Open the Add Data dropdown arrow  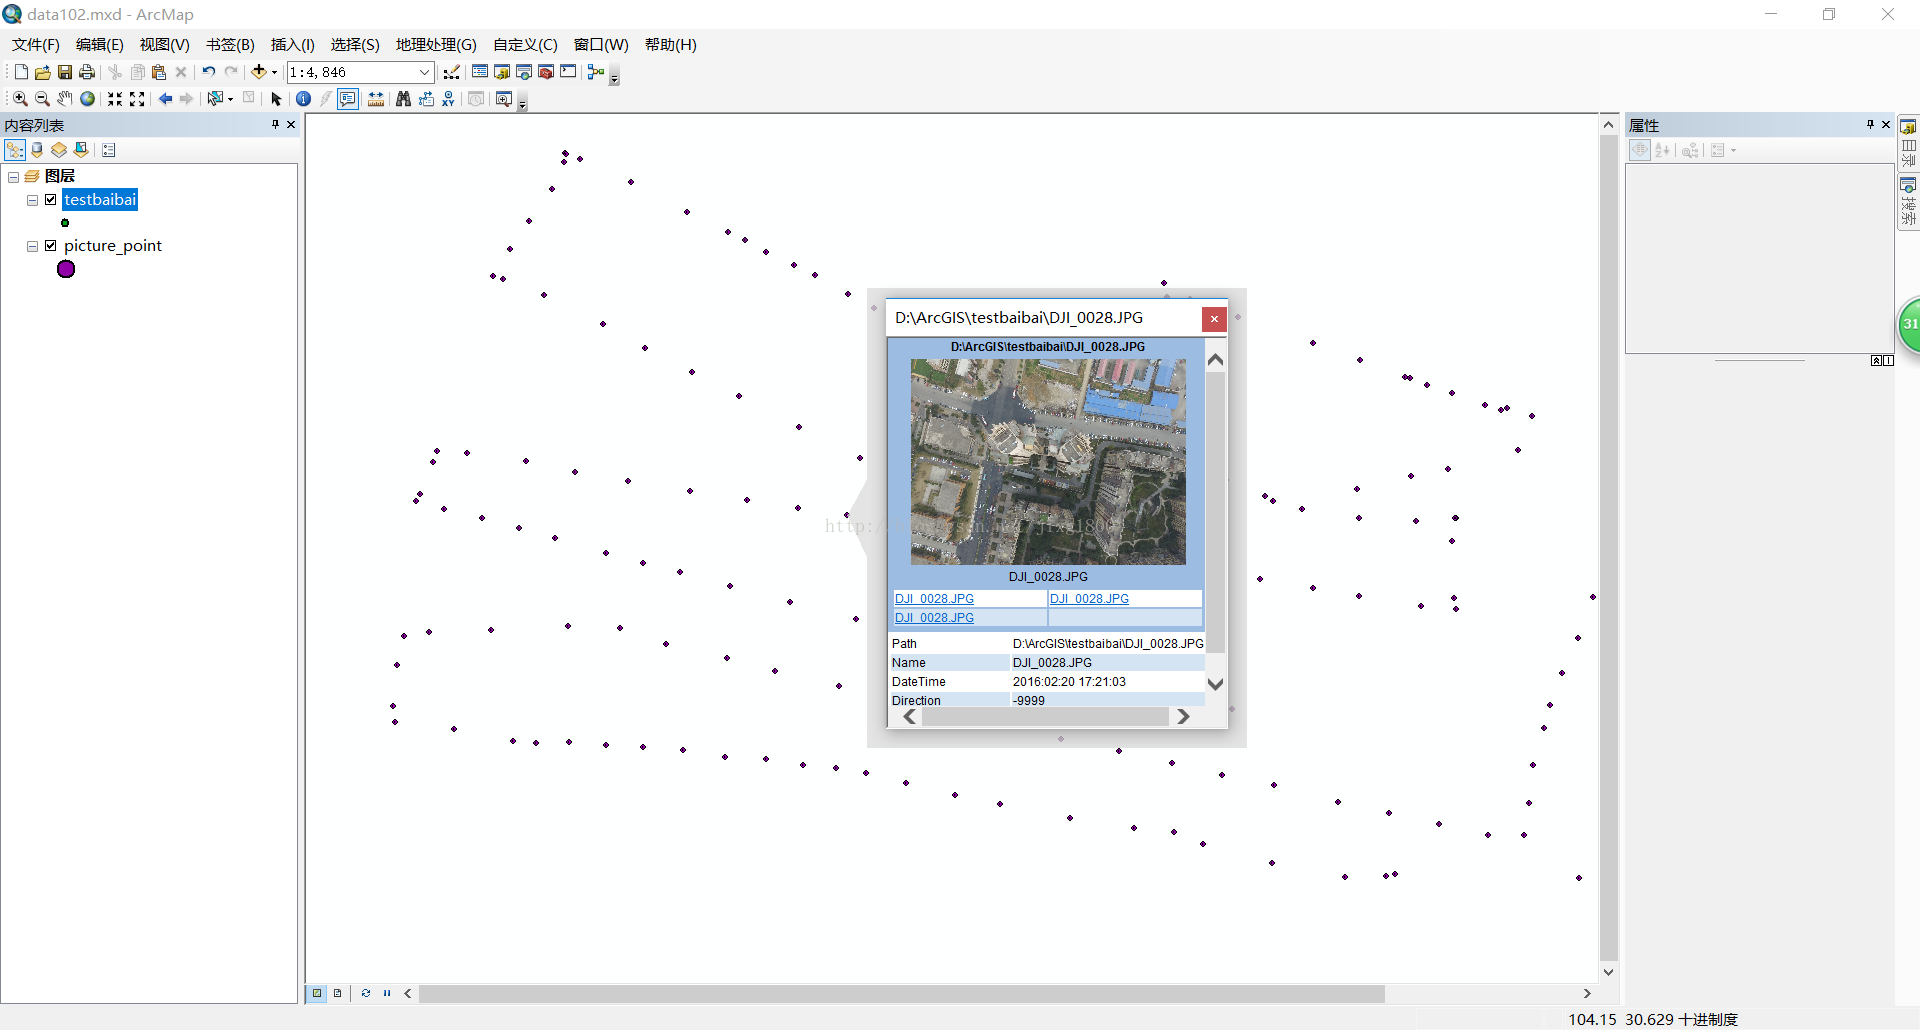coord(274,72)
